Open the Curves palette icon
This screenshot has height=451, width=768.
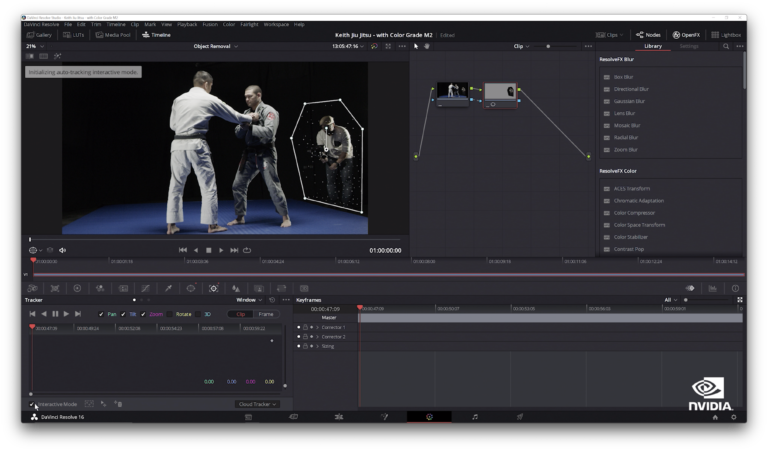tap(145, 288)
